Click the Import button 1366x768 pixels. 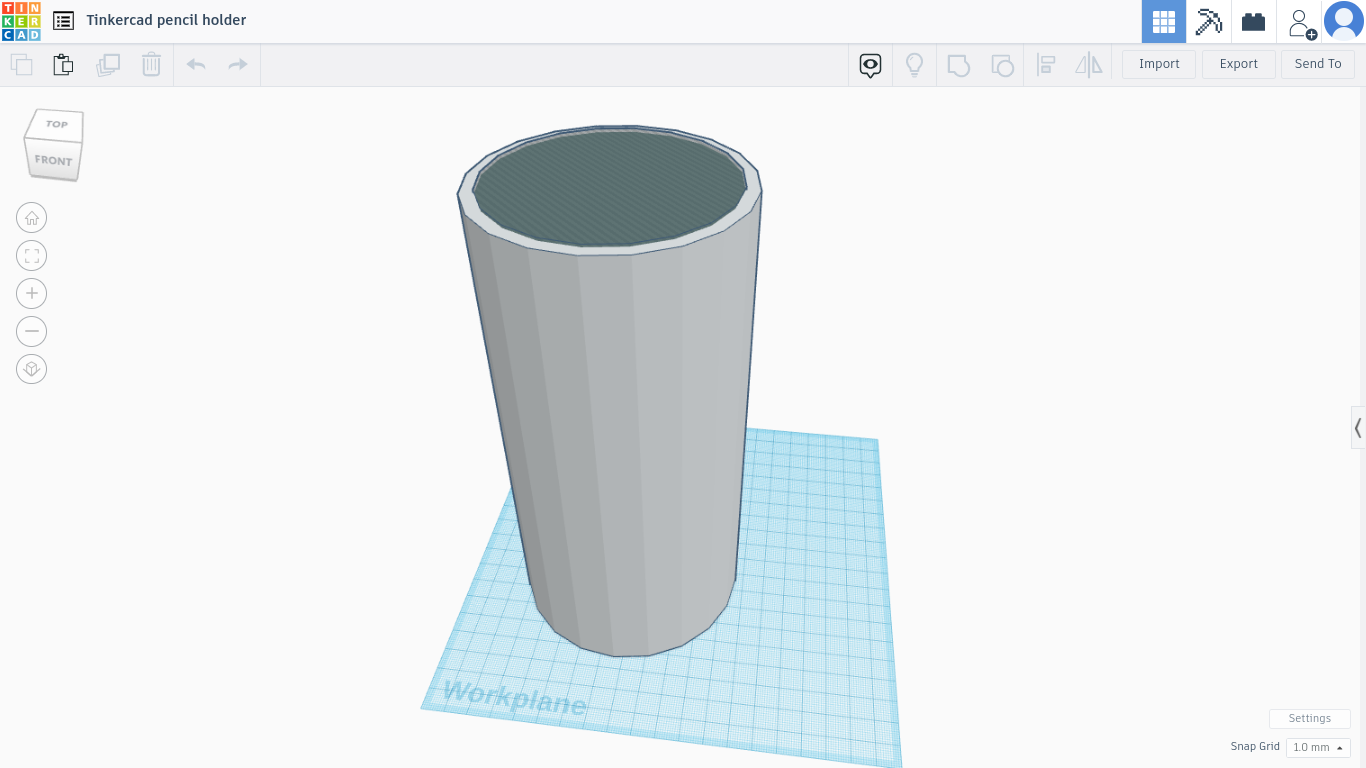1159,64
